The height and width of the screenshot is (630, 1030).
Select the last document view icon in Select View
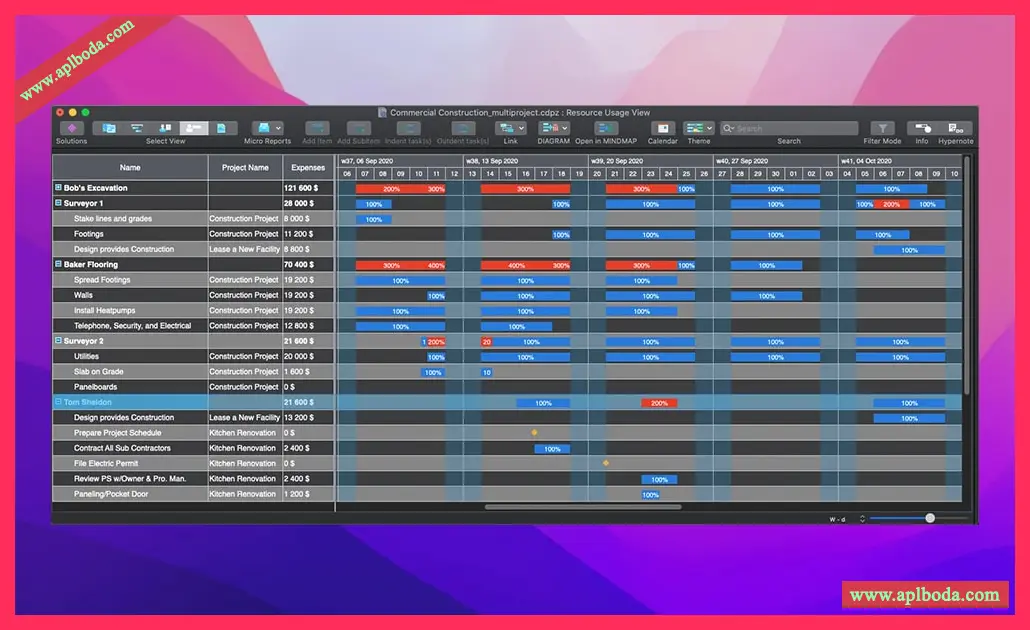pos(222,128)
